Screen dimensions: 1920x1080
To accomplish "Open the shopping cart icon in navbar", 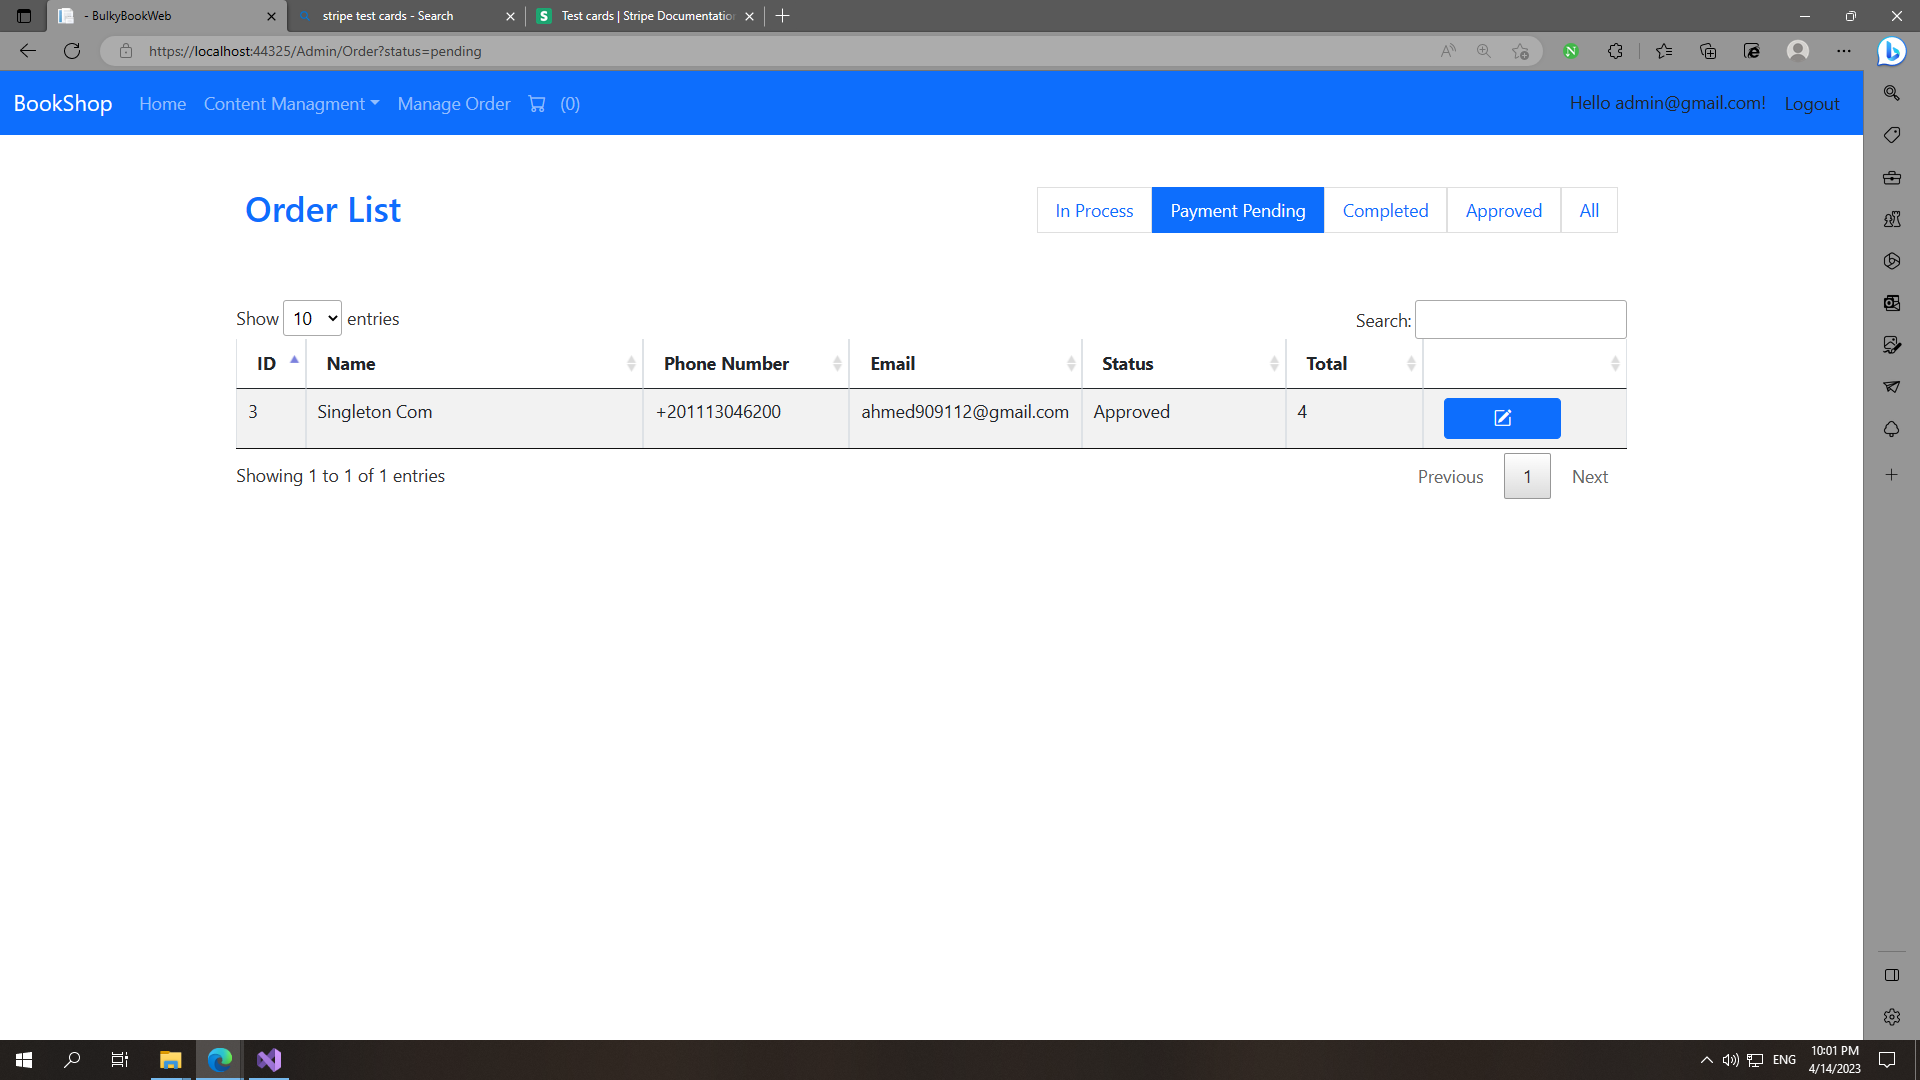I will (538, 103).
